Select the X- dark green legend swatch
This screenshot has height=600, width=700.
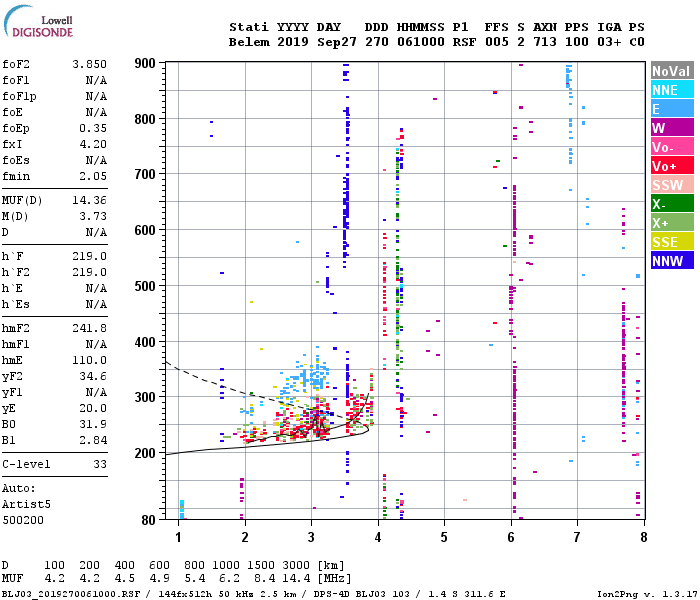pyautogui.click(x=672, y=204)
